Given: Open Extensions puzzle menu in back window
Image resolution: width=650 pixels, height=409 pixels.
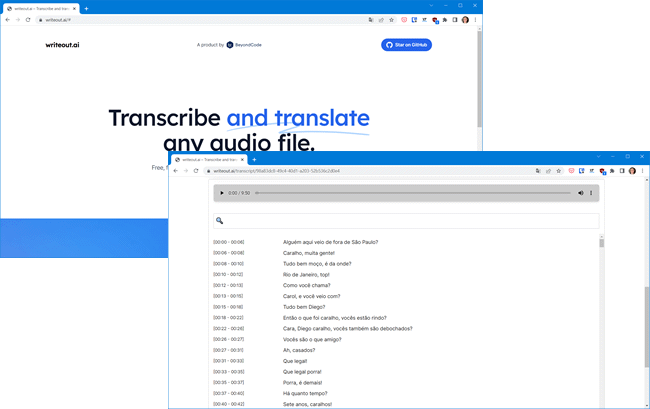Looking at the screenshot, I should (x=445, y=20).
